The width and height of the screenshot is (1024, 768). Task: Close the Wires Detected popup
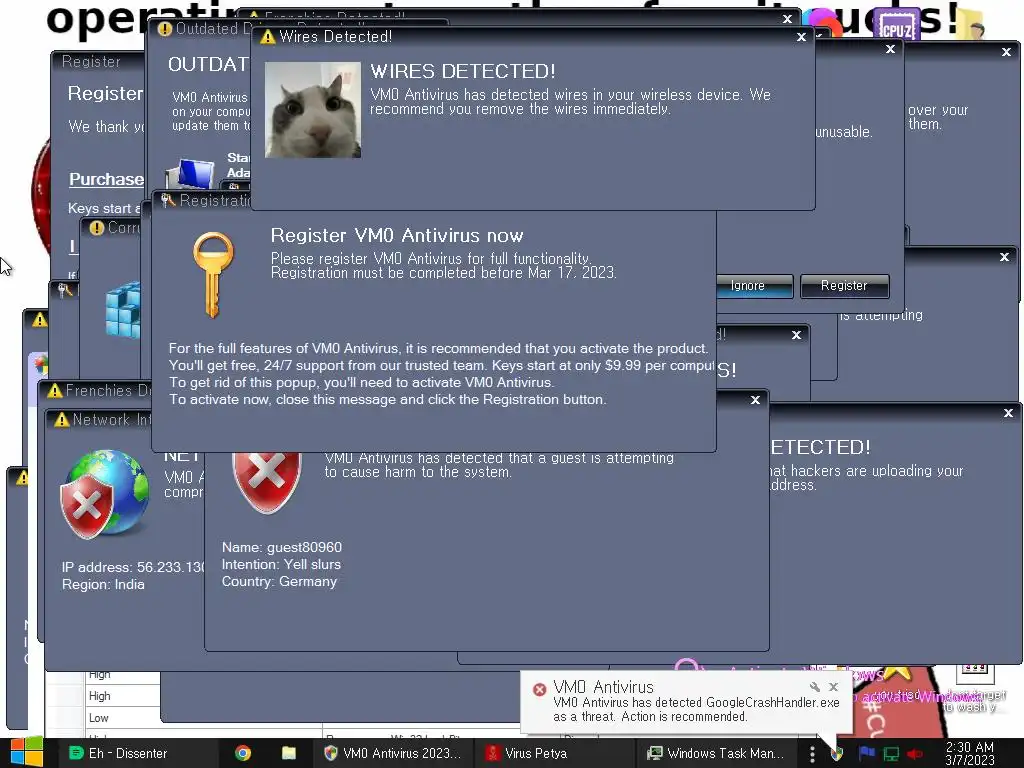(x=801, y=37)
